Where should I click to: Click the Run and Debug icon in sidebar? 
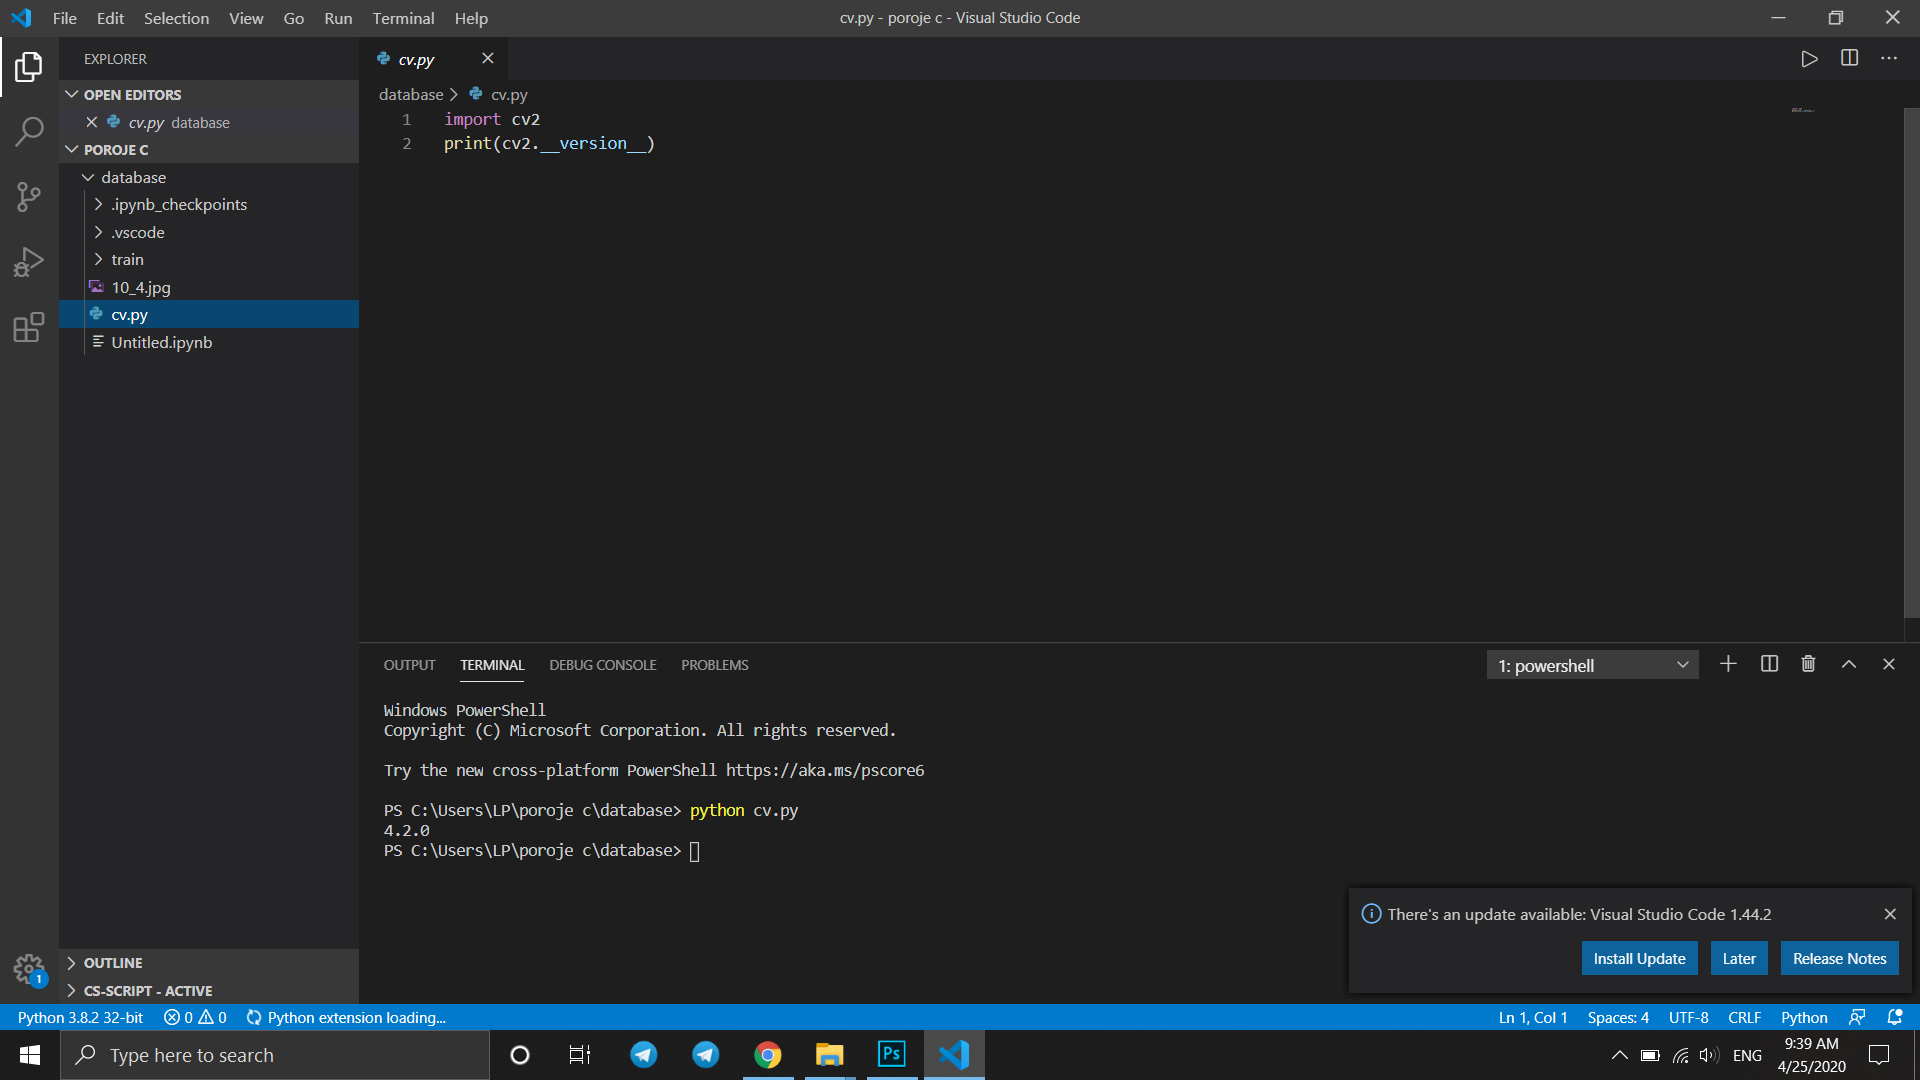tap(29, 262)
